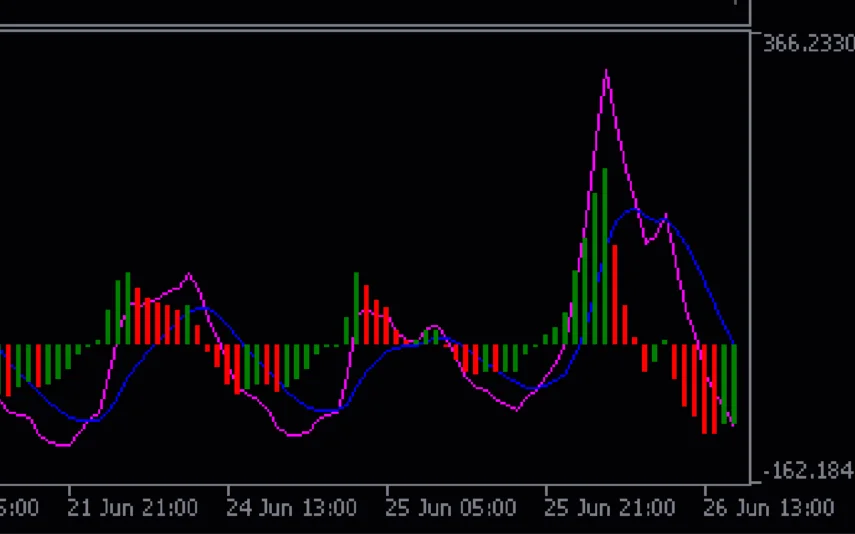Click the vertical price scale axis
Viewport: 855px width, 534px height.
[x=750, y=250]
